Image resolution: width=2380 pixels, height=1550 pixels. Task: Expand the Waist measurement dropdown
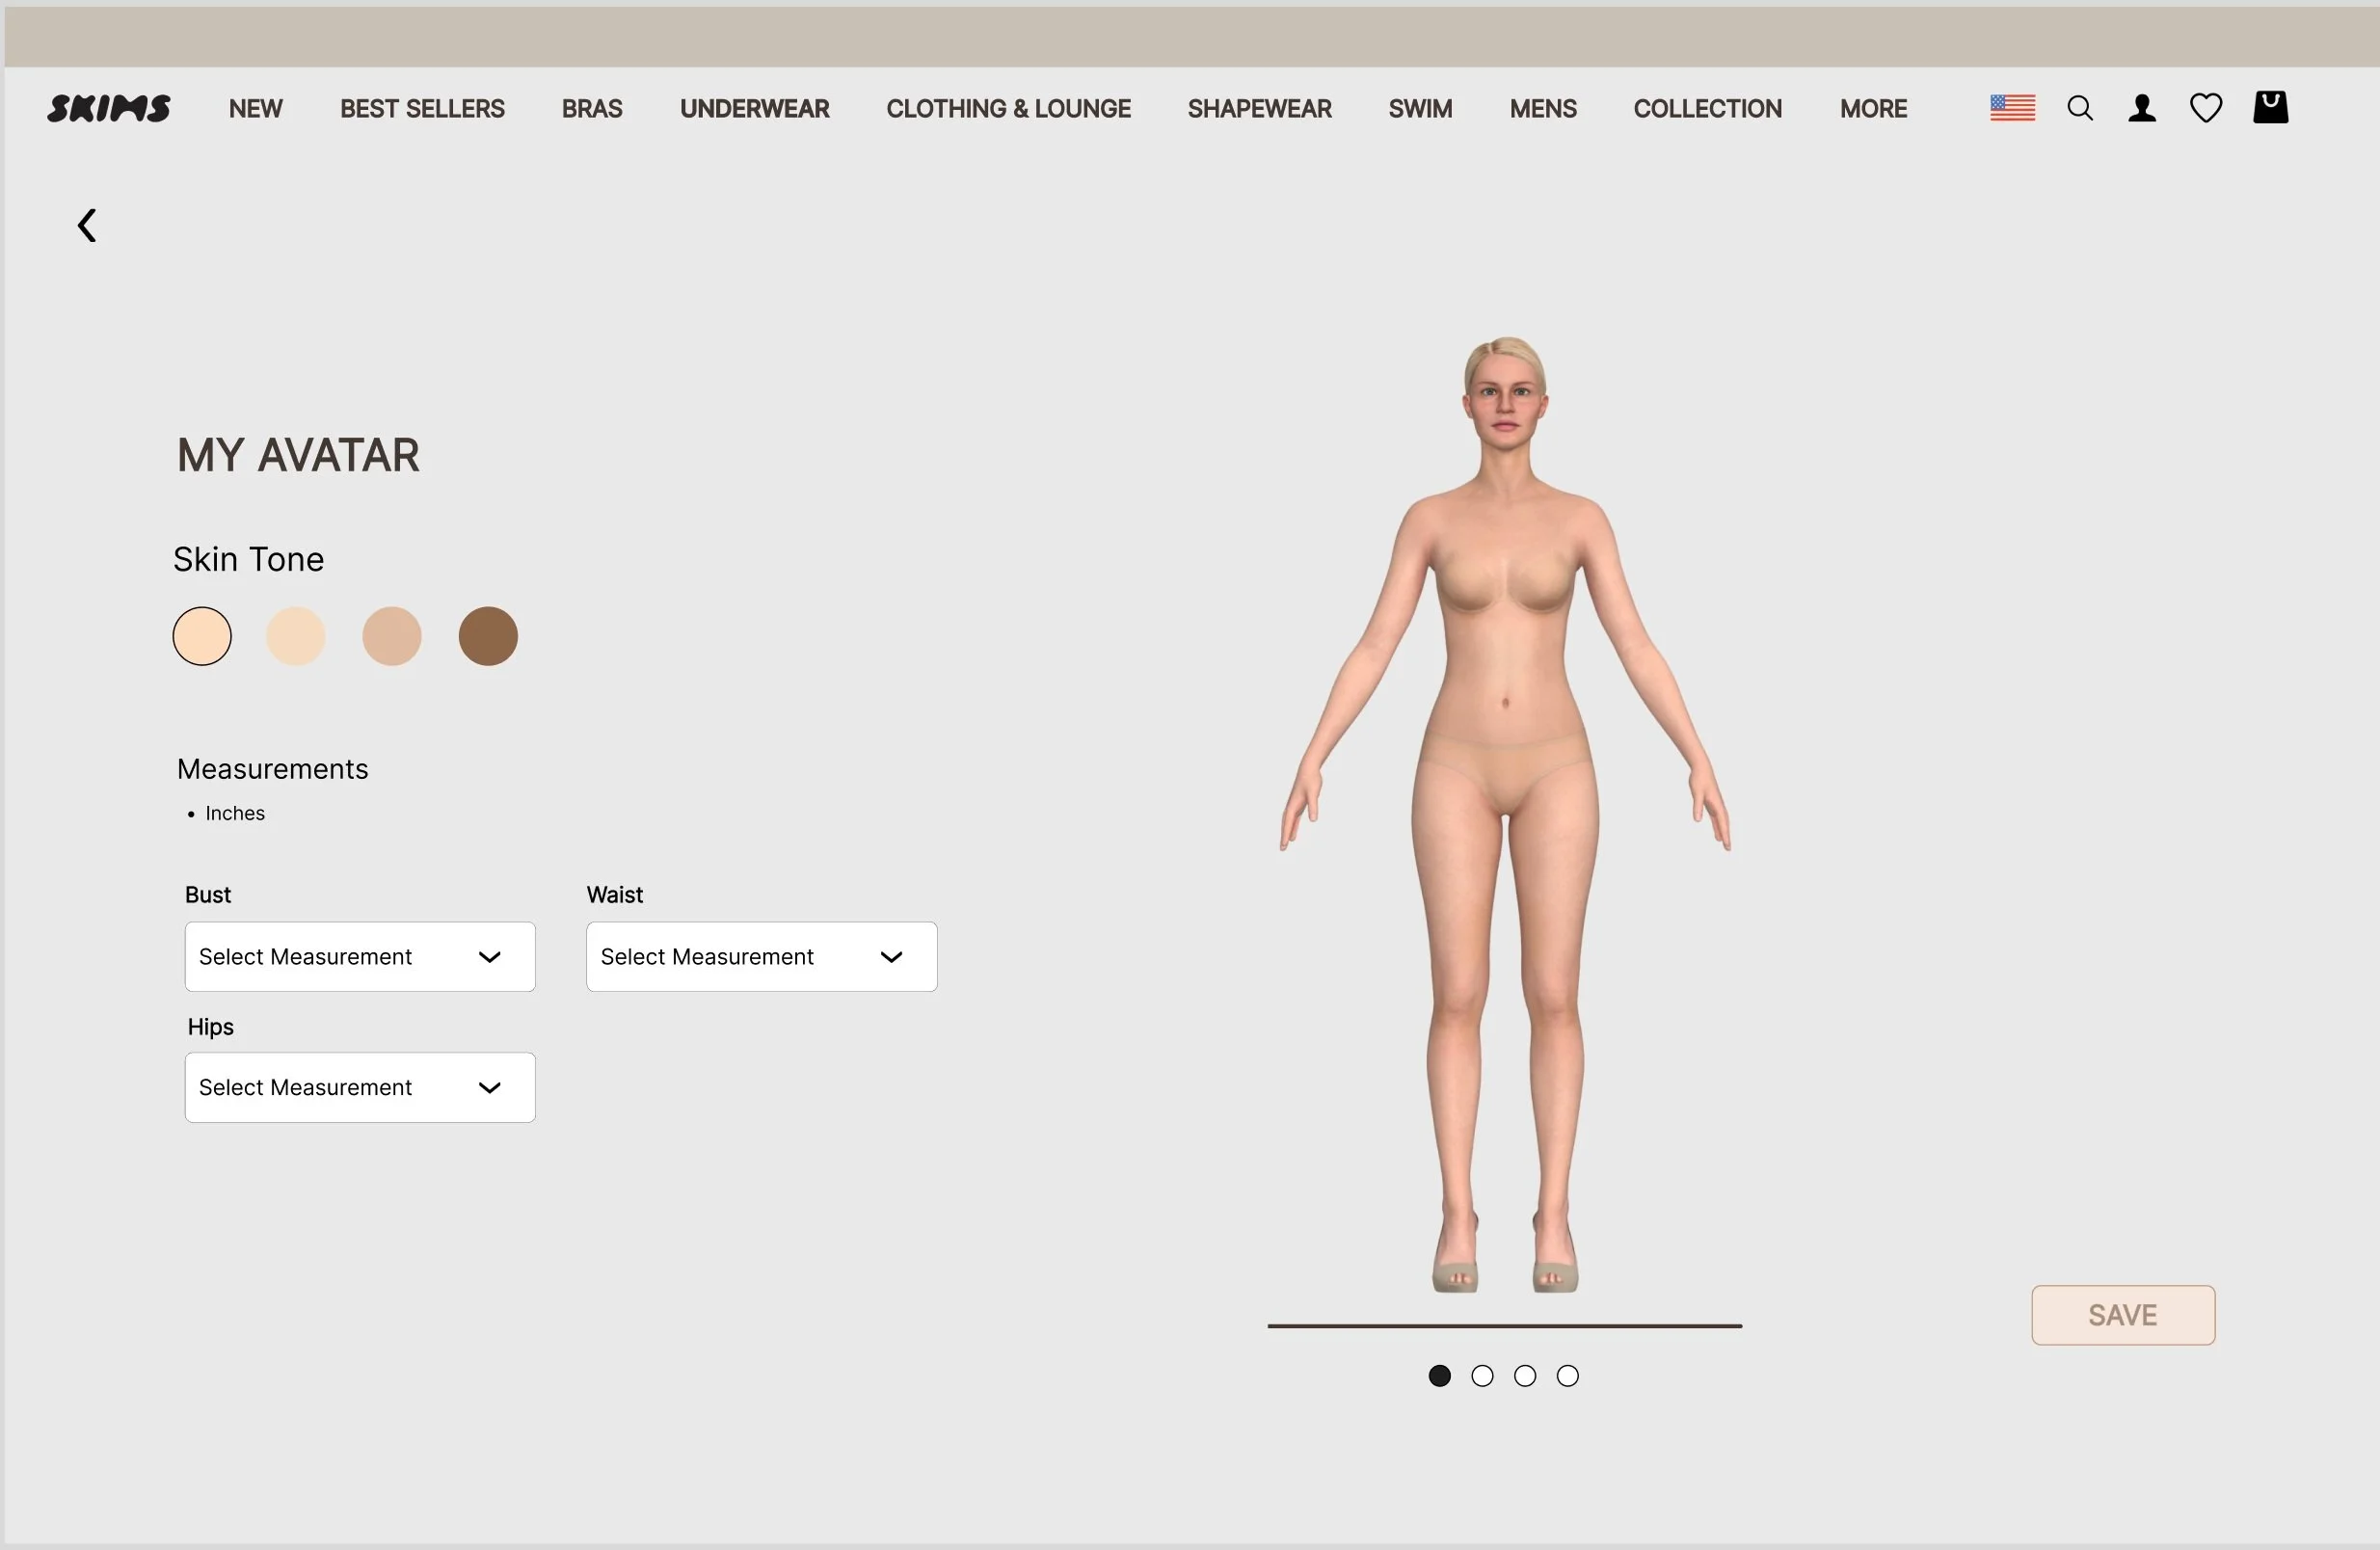pos(761,957)
